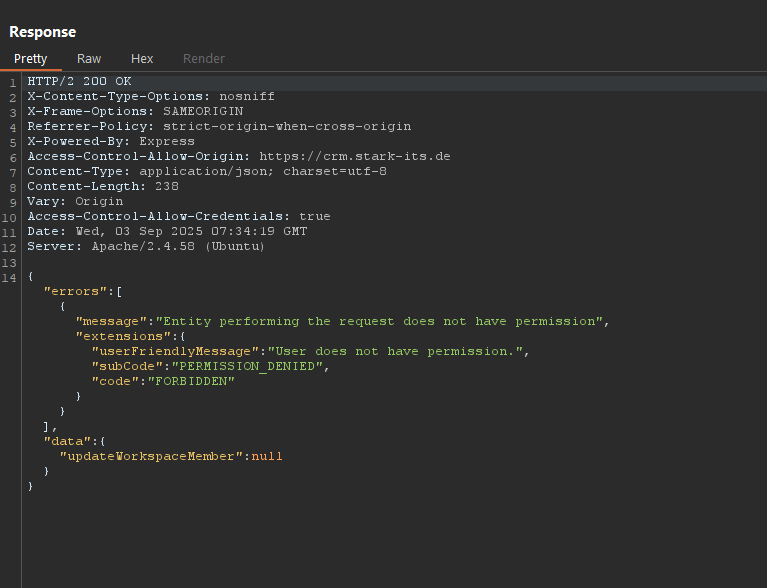Click the "data" JSON key

[x=68, y=441]
